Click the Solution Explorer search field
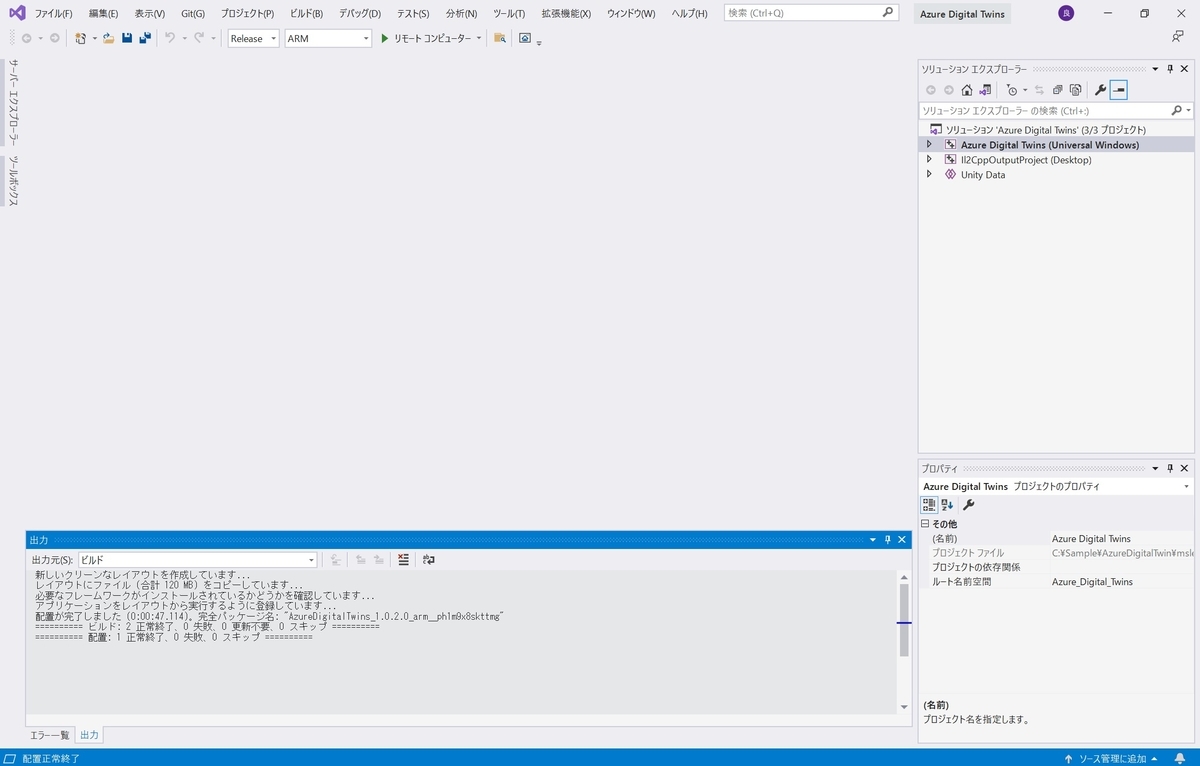 (x=1056, y=110)
